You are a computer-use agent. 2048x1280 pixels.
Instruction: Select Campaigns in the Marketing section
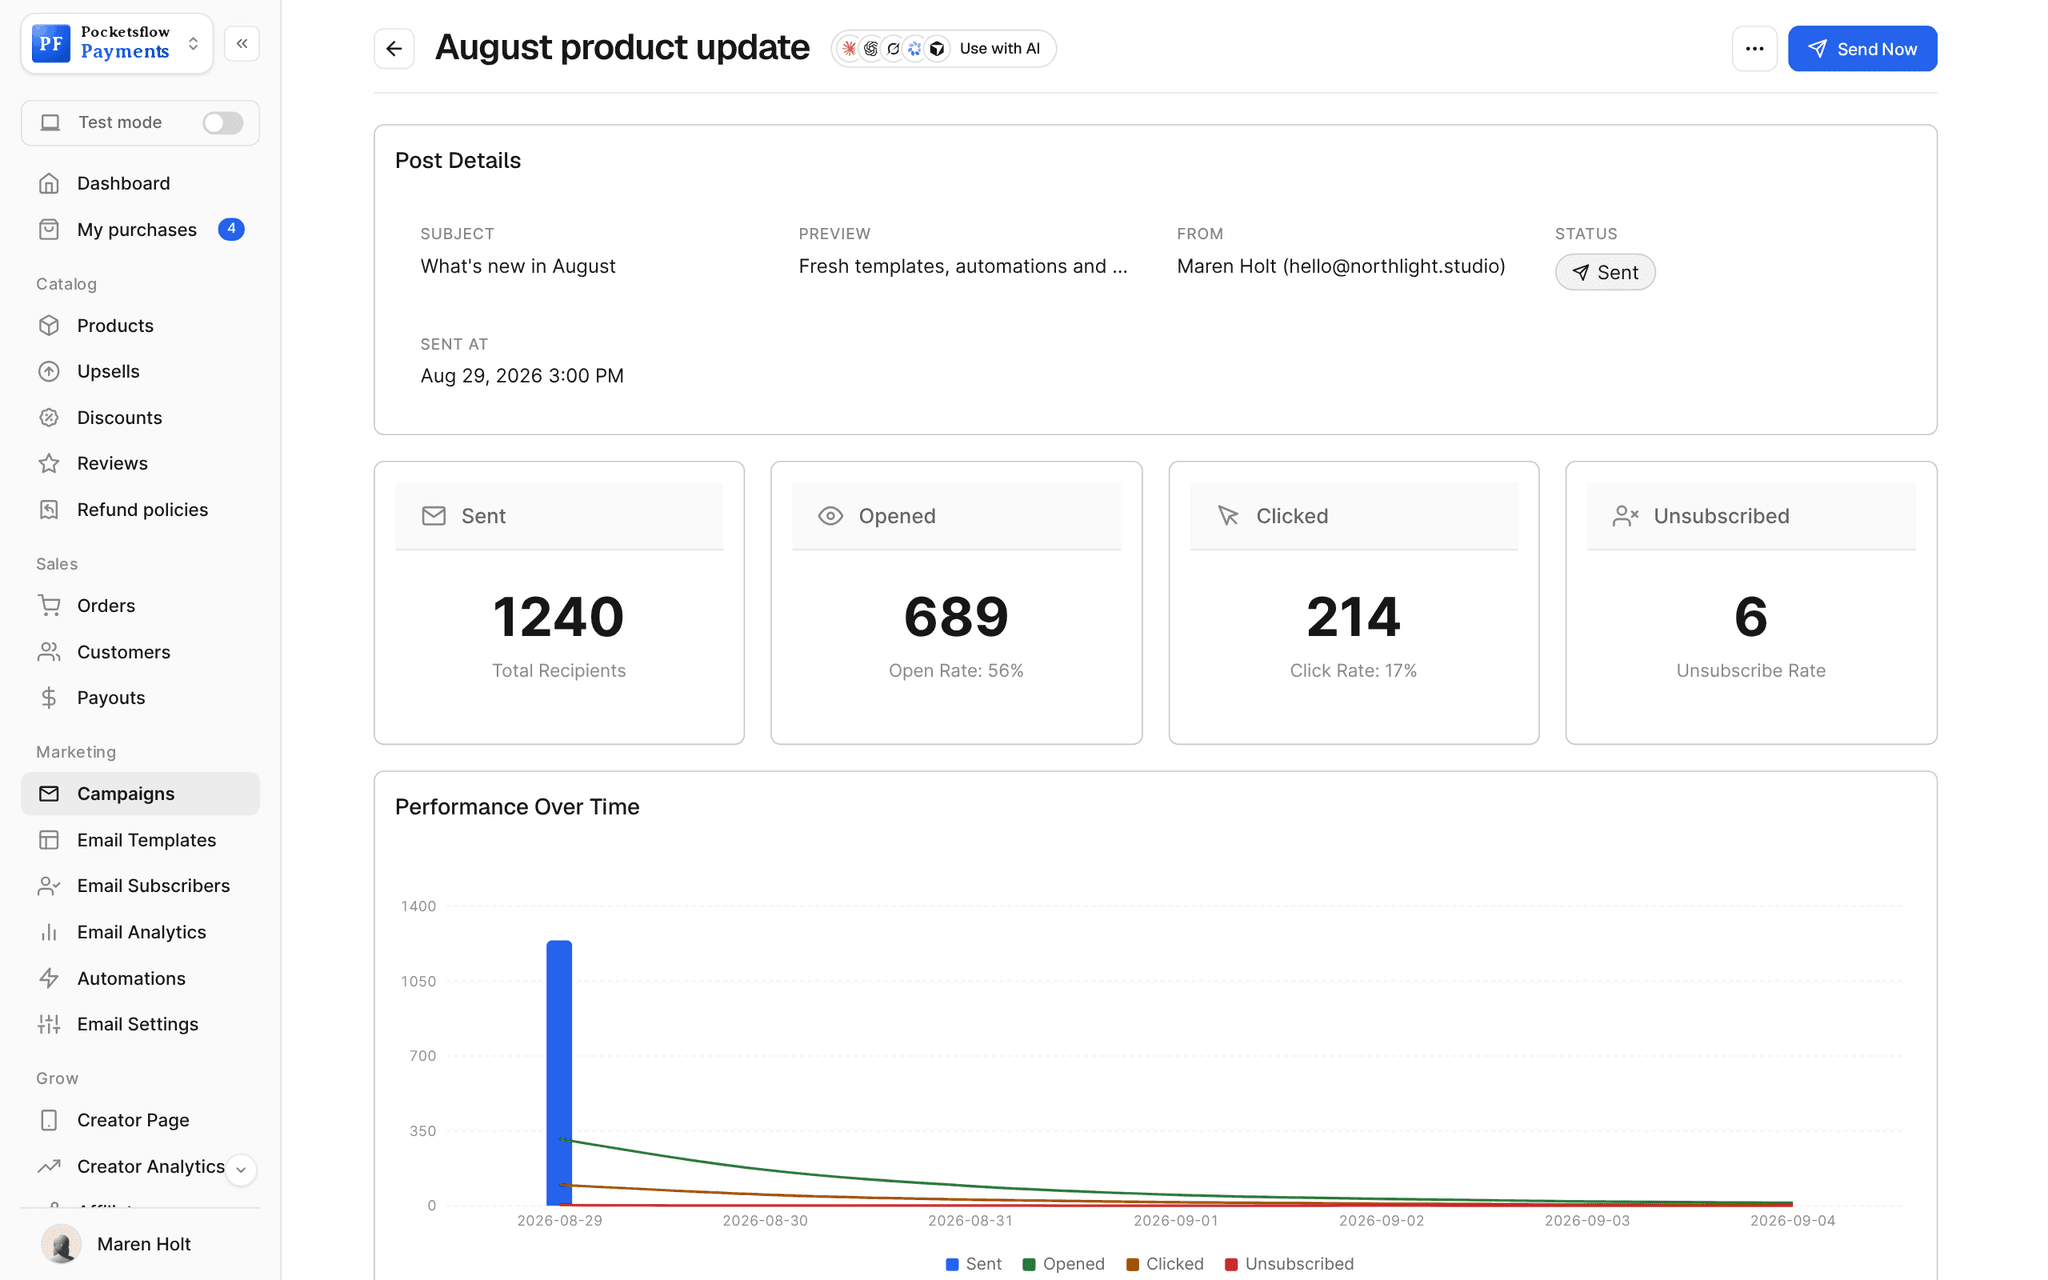(x=140, y=794)
